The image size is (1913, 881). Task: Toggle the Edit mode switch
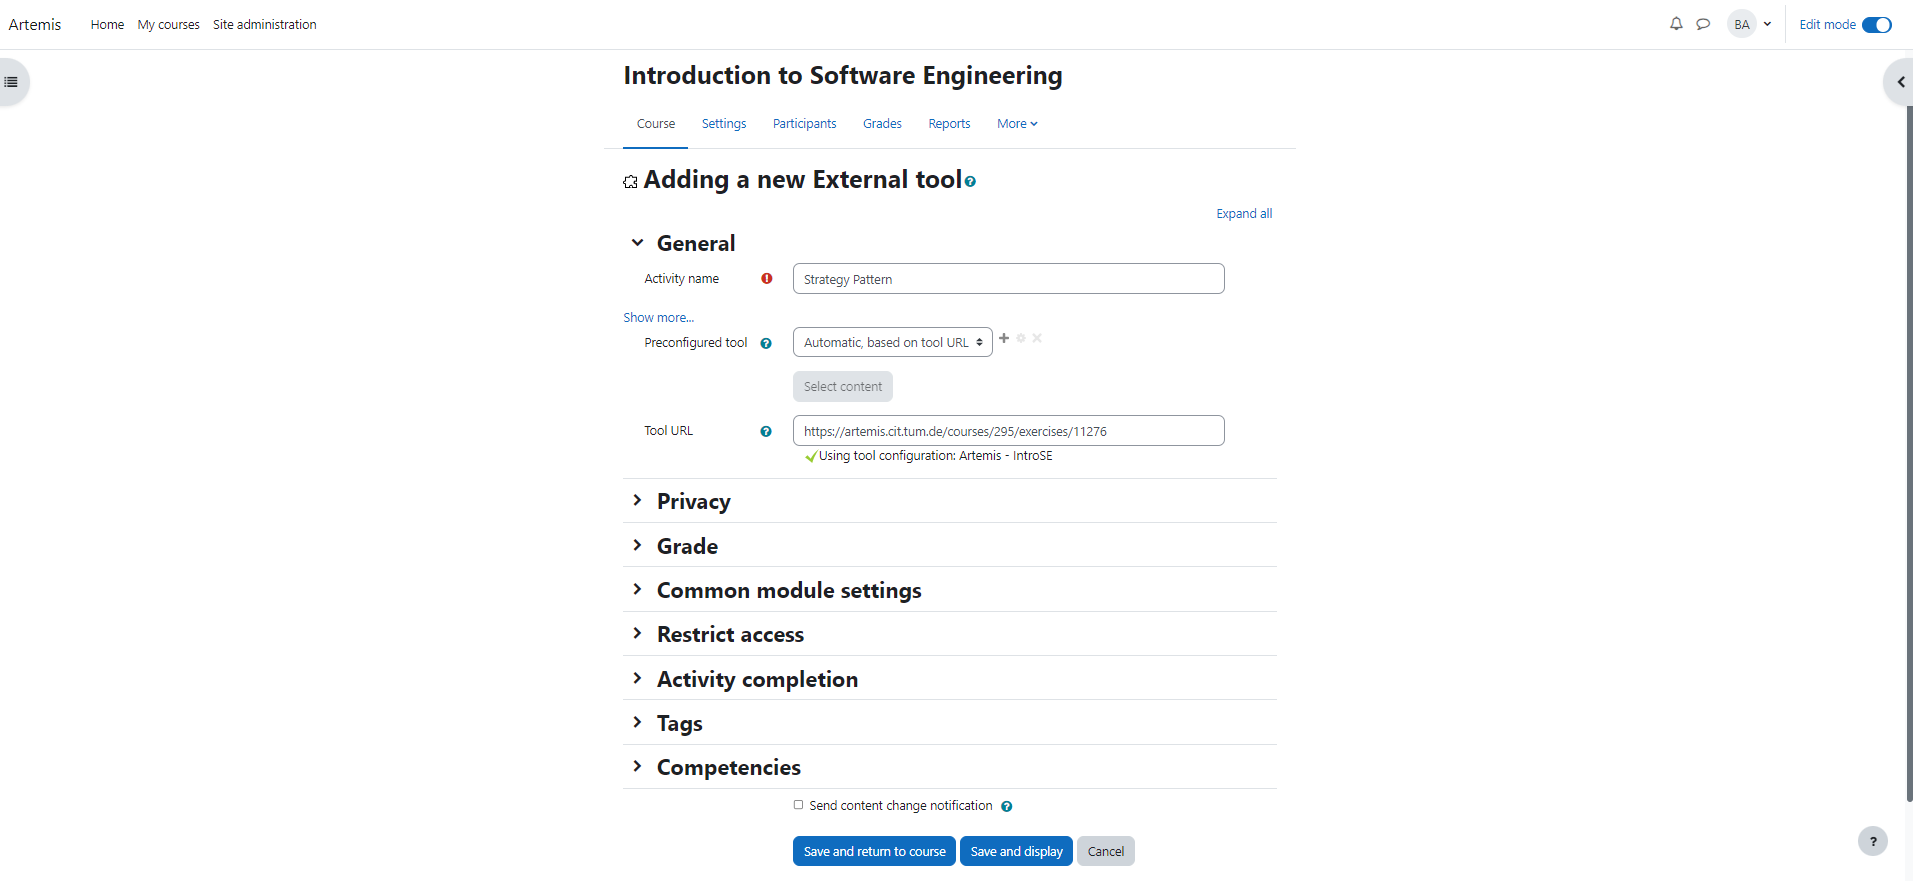tap(1876, 25)
